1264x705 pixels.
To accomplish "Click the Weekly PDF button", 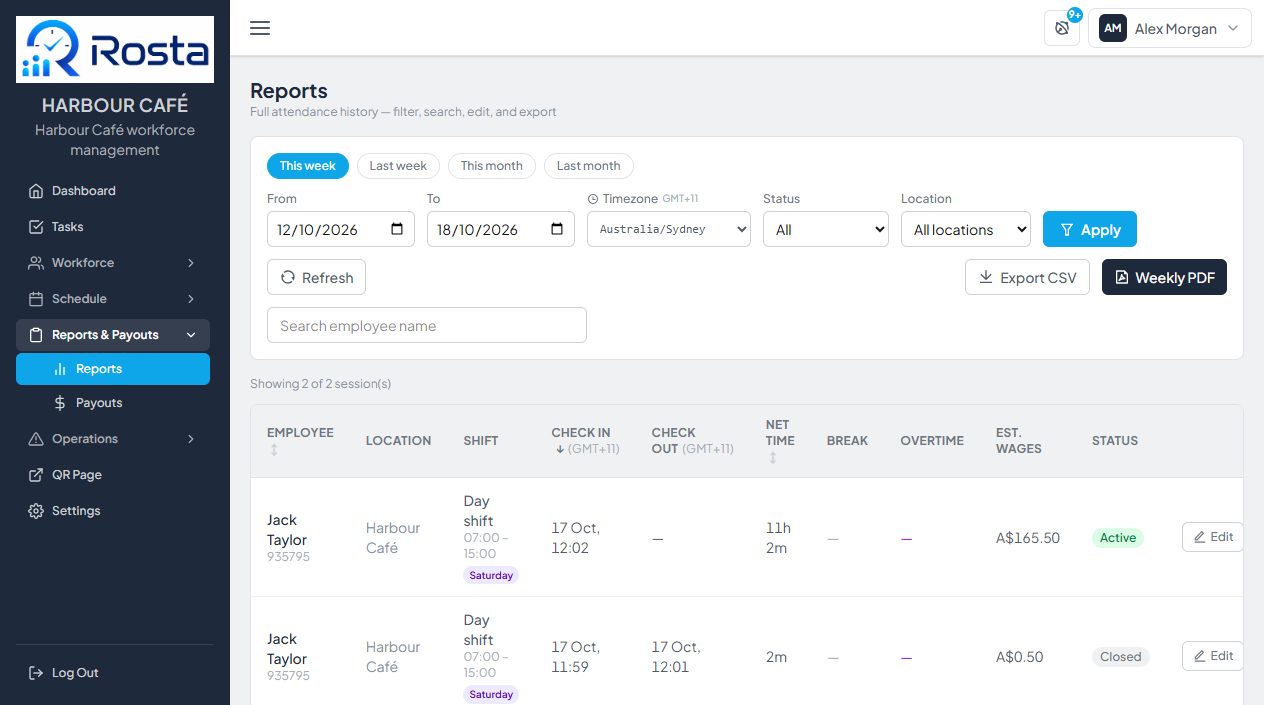I will point(1164,277).
